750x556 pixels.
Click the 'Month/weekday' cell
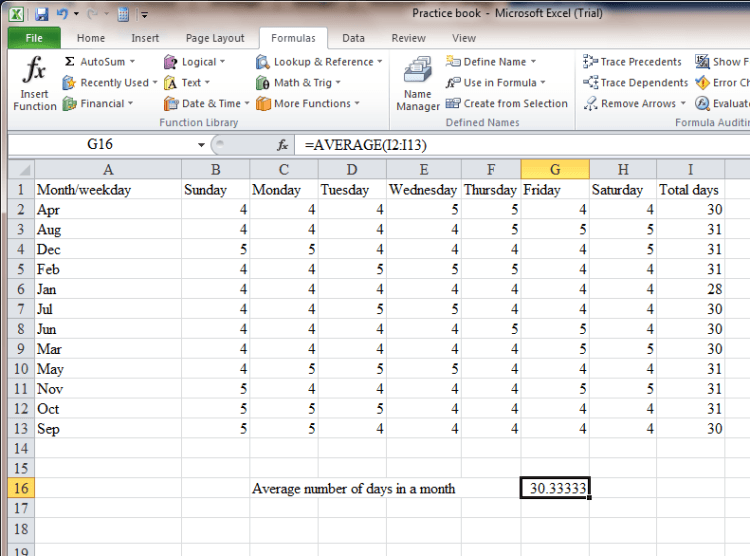108,189
